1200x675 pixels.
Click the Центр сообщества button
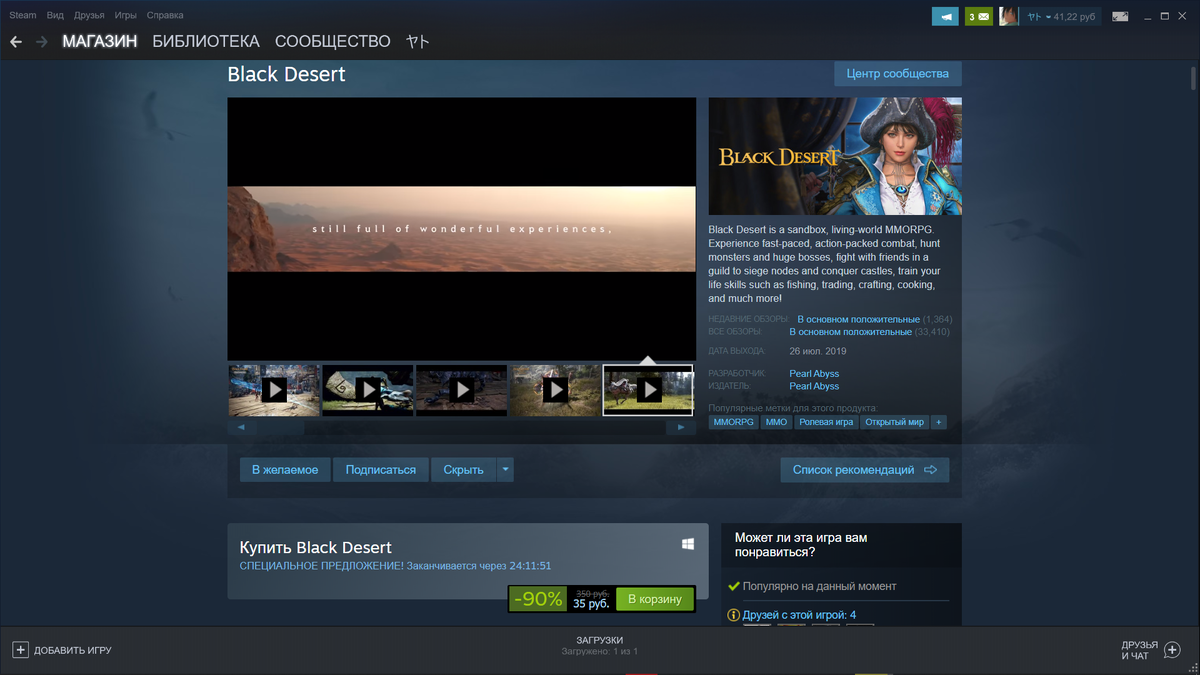[897, 74]
